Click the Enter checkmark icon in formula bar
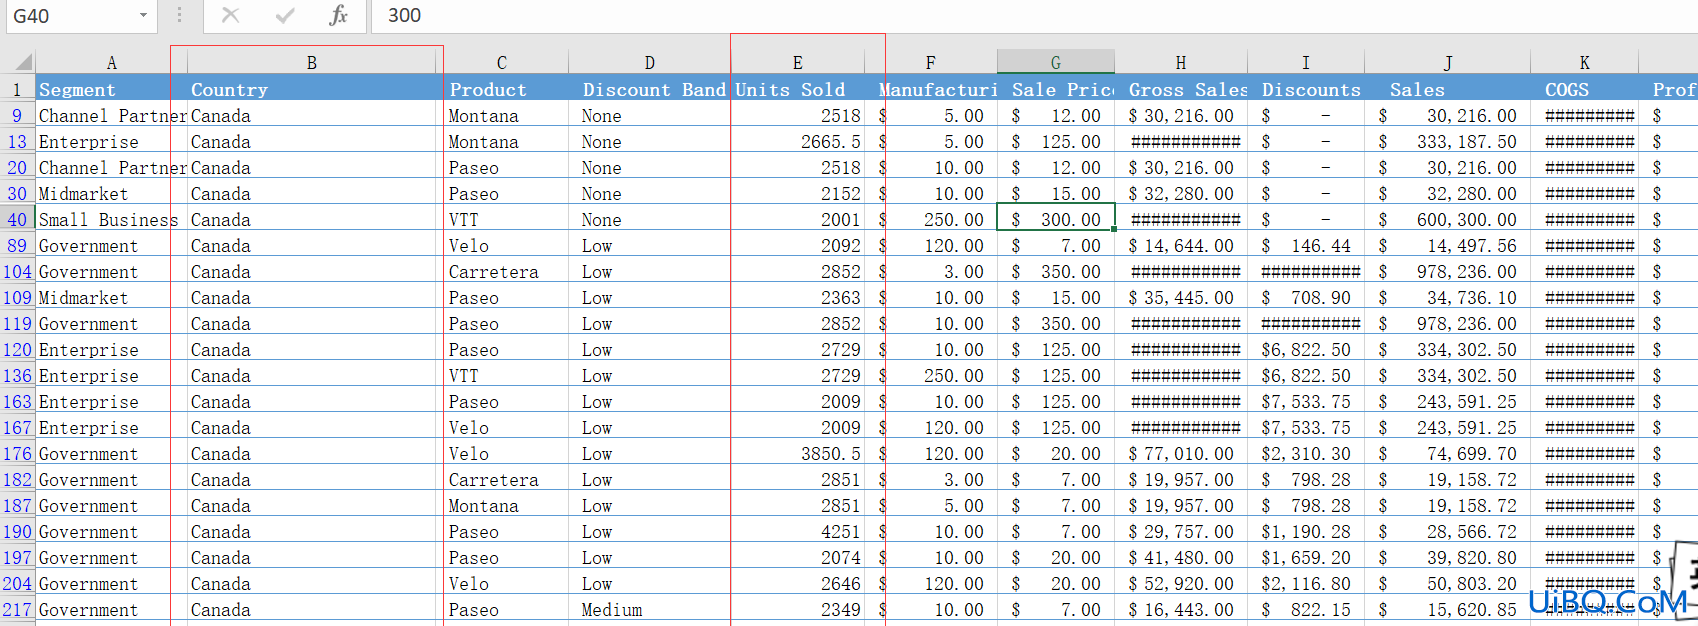The height and width of the screenshot is (626, 1698). click(285, 15)
